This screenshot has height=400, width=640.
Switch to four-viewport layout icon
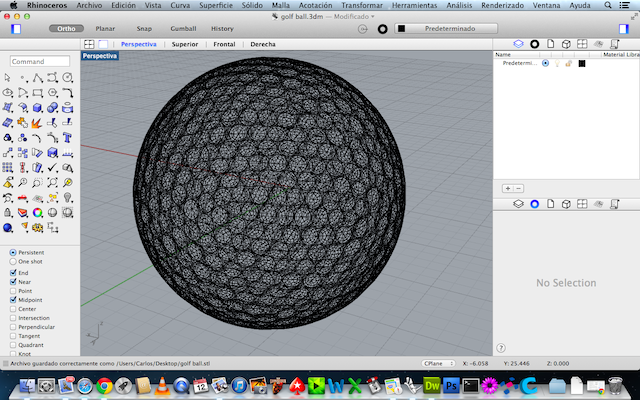point(89,44)
